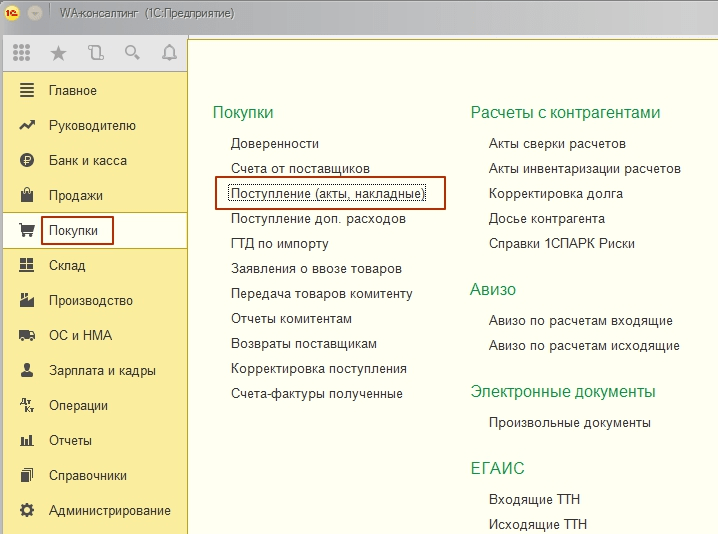Click the Банк и касса ruble icon
718x534 pixels.
click(27, 161)
